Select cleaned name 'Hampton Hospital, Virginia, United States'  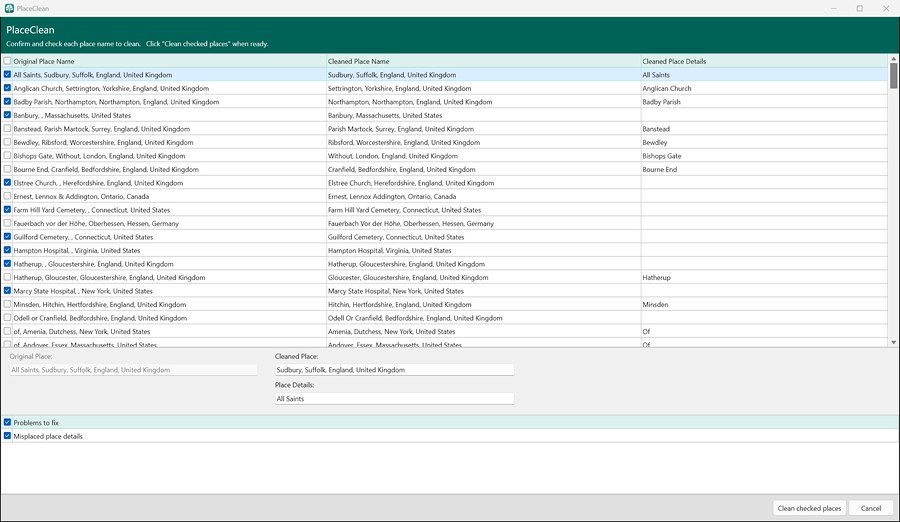coord(390,250)
